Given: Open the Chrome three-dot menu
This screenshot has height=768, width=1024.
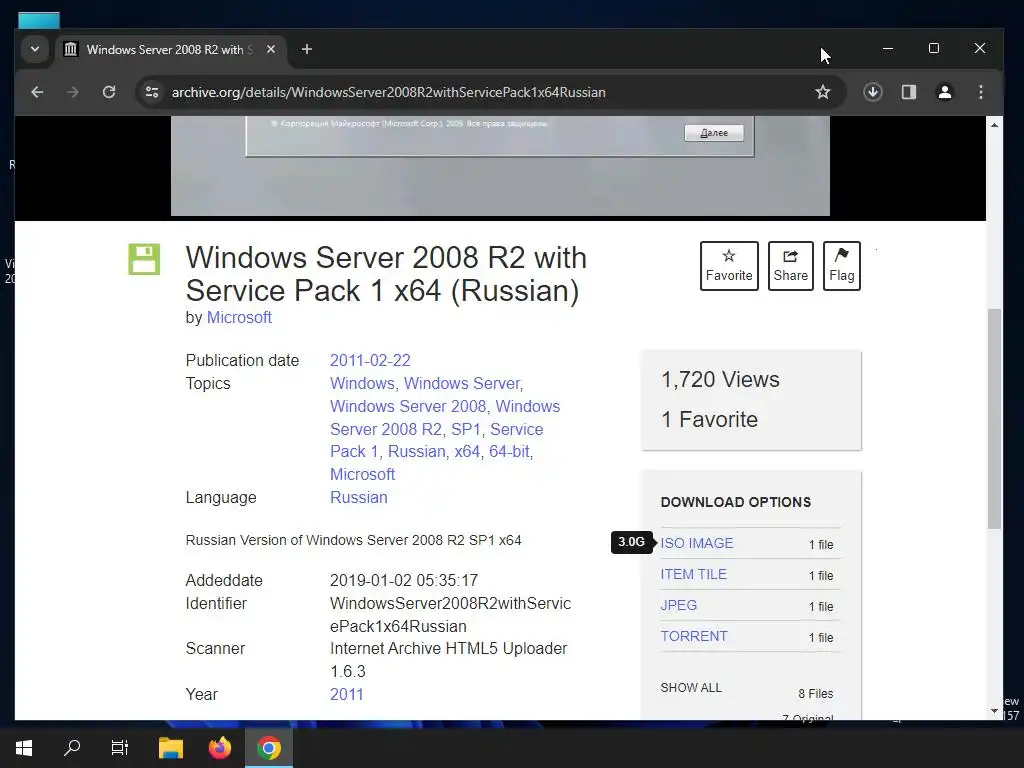Looking at the screenshot, I should (x=980, y=92).
